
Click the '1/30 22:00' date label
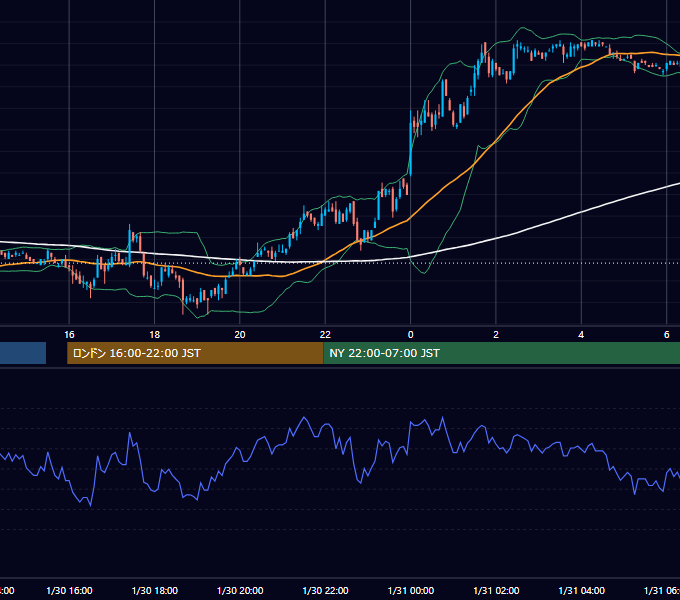[x=325, y=591]
